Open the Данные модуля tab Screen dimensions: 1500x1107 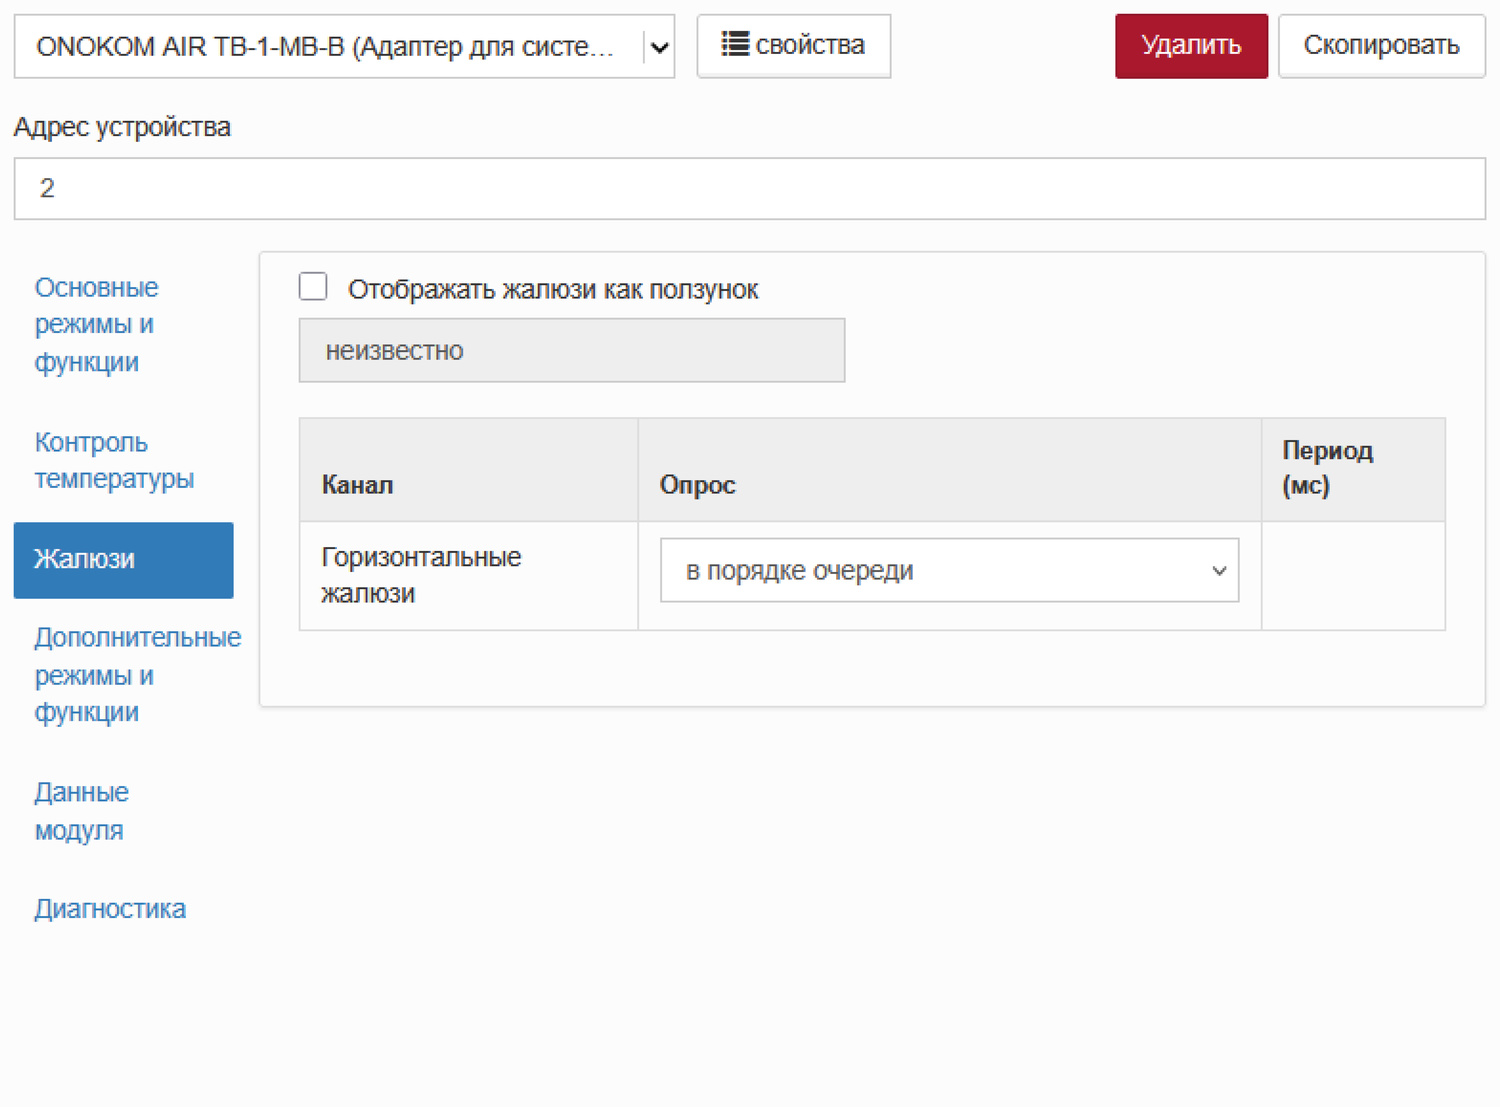click(x=82, y=811)
